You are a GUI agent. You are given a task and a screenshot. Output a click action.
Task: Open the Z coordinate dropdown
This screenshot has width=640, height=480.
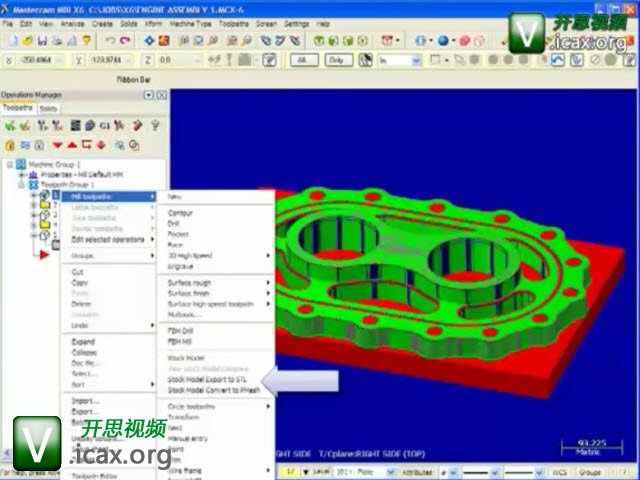tap(198, 60)
